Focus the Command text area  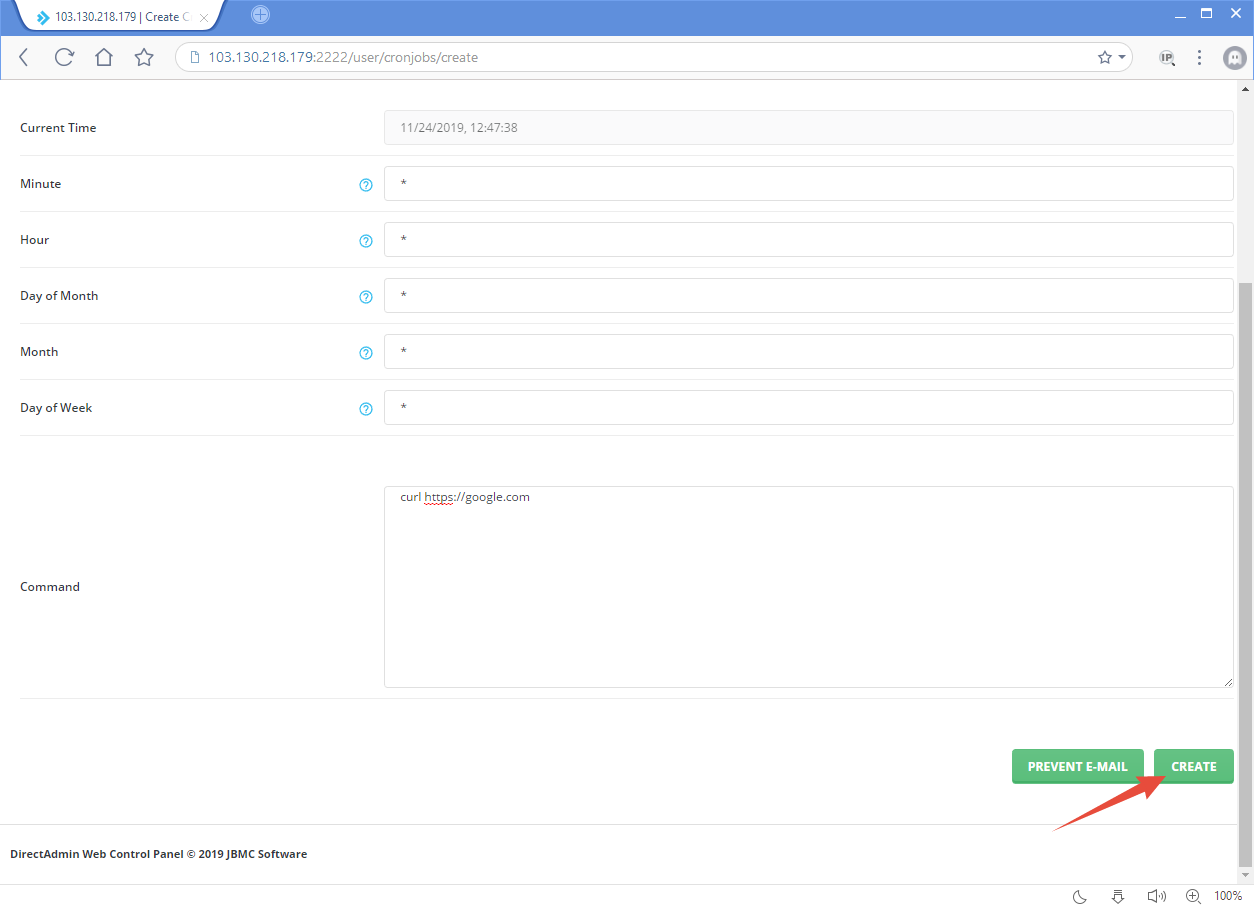pyautogui.click(x=808, y=587)
